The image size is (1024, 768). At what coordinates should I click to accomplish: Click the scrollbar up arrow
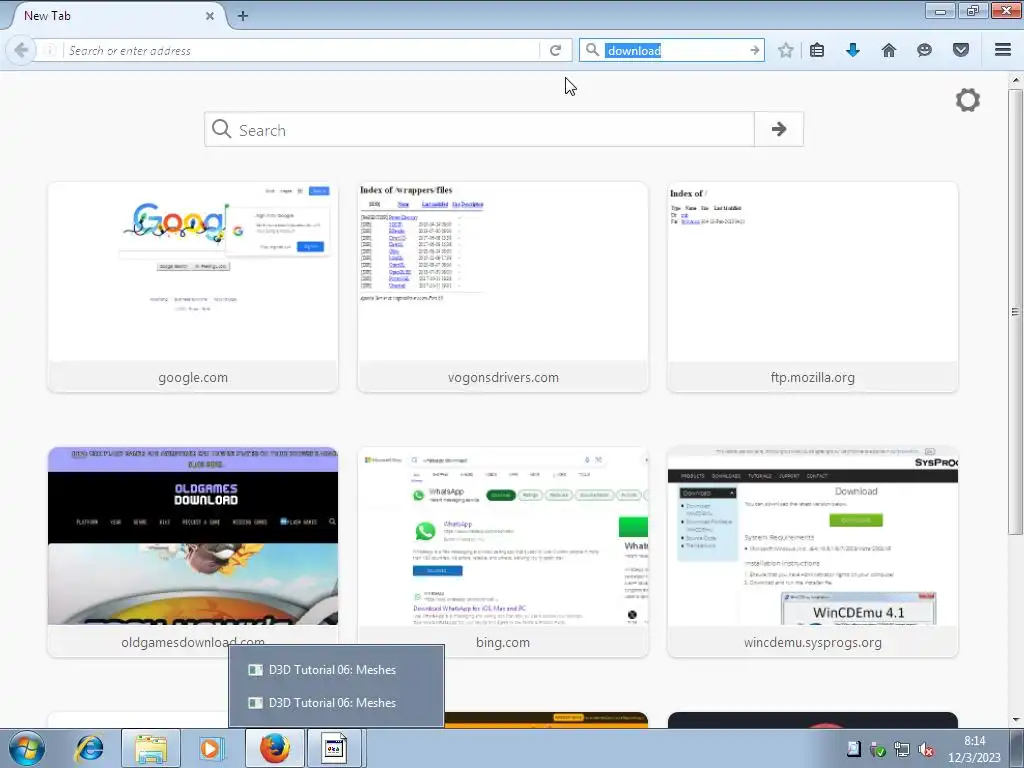point(1015,80)
